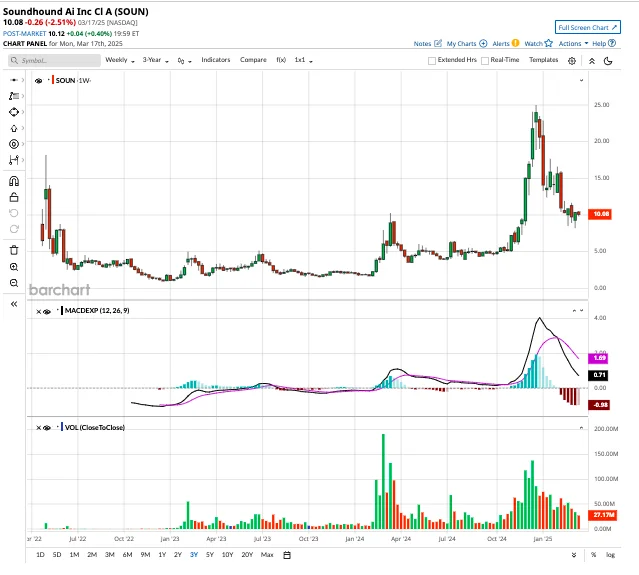The width and height of the screenshot is (639, 575).
Task: Open the Weekly frequency dropdown
Action: pyautogui.click(x=120, y=60)
